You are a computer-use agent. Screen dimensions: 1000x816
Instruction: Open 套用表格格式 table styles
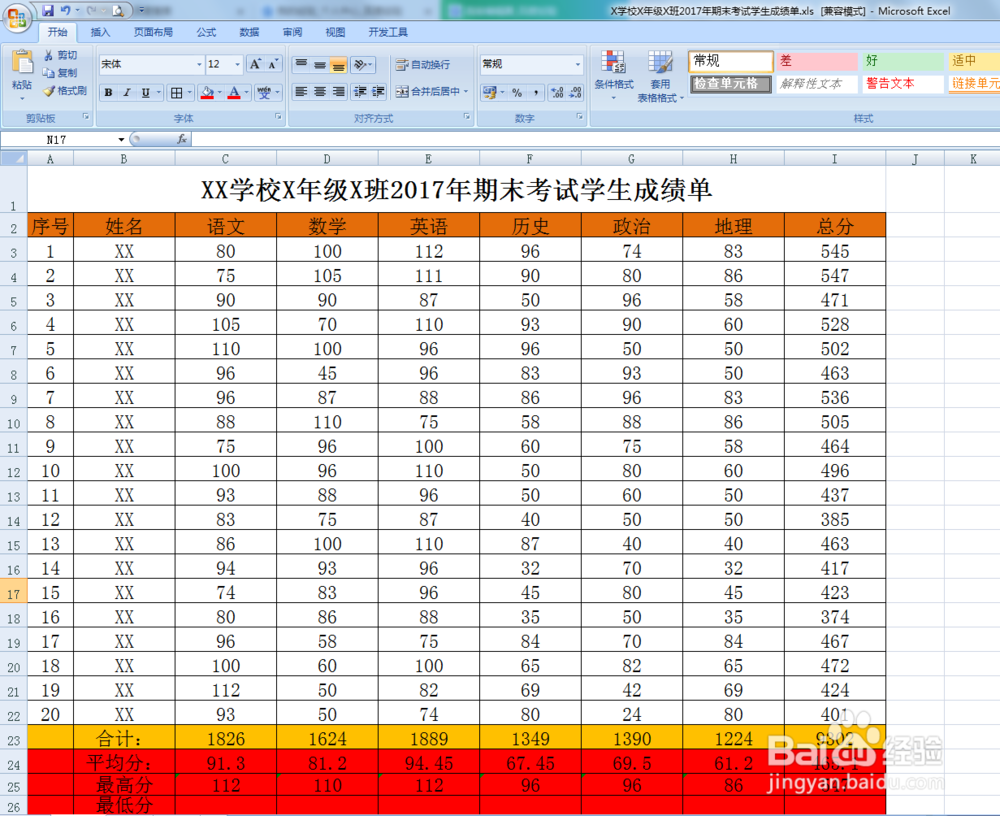[x=660, y=75]
